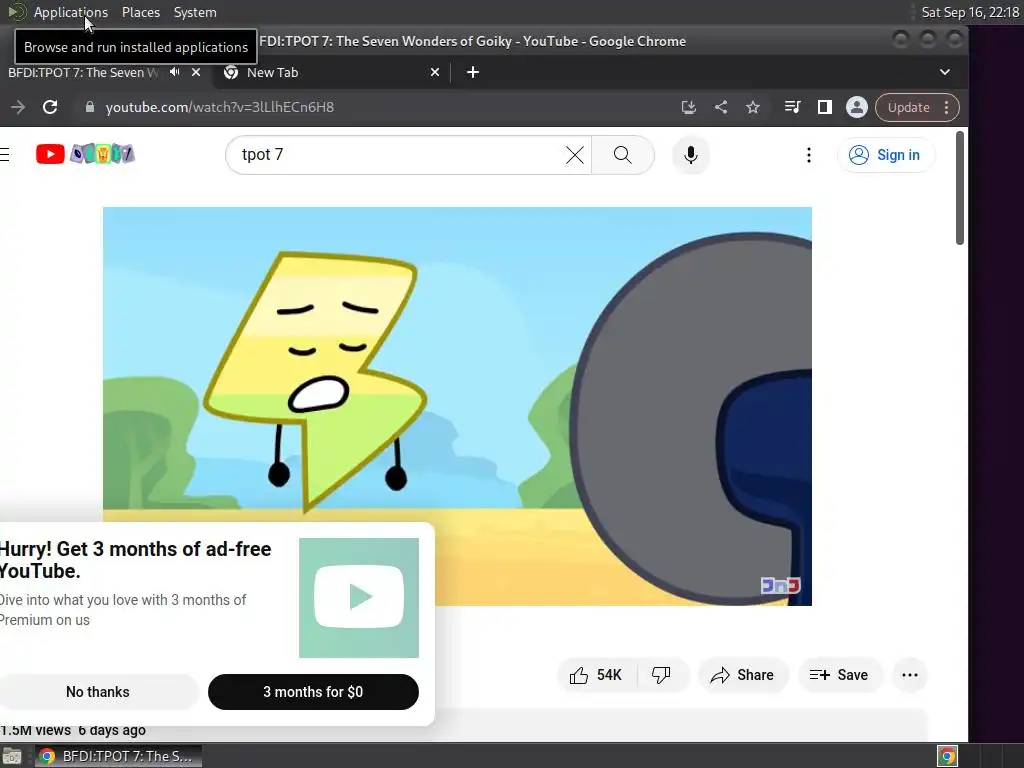Select BFDI:TPOT 7 taskbar window button

click(116, 756)
